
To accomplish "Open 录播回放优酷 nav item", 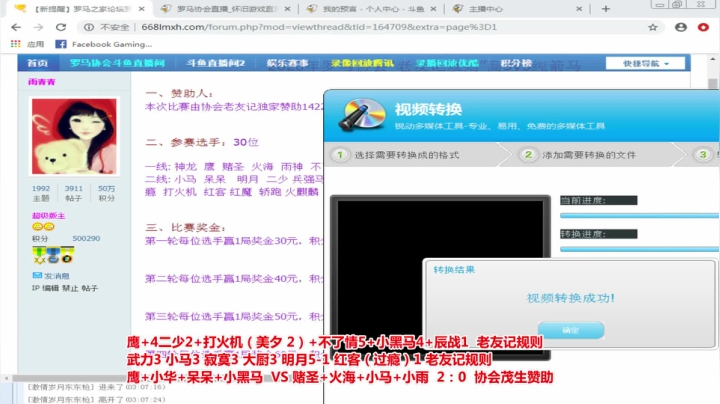I will (x=447, y=63).
